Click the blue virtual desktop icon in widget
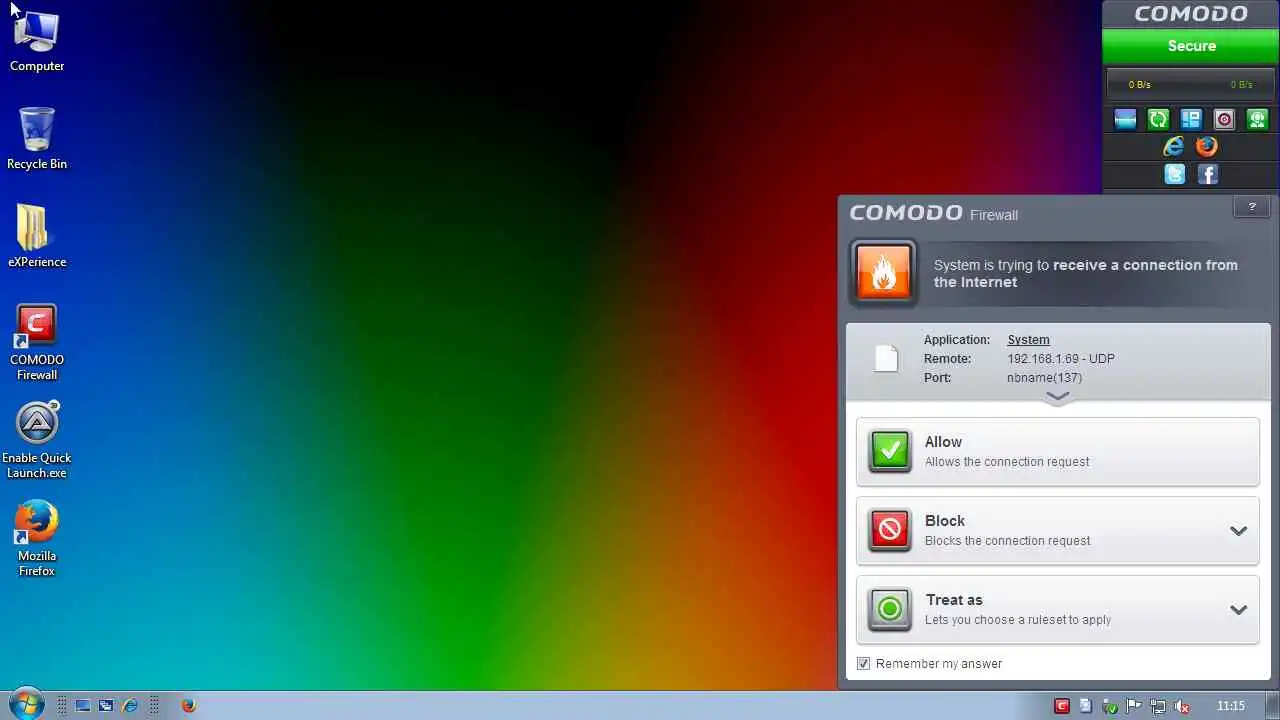 point(1125,120)
